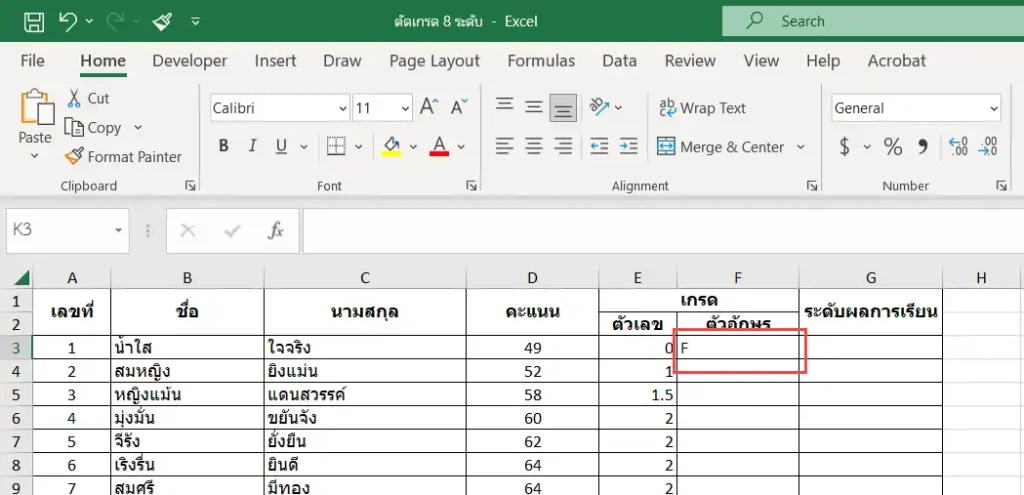
Task: Click Decrease Indent icon
Action: (x=599, y=146)
